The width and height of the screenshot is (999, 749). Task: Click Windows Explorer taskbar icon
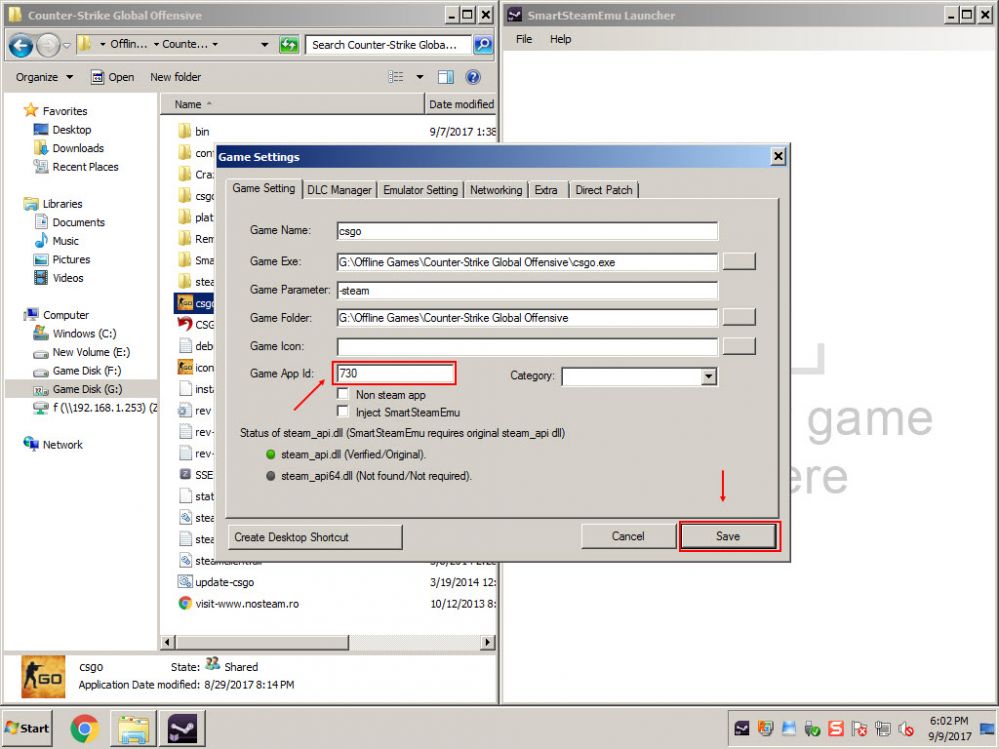point(134,729)
